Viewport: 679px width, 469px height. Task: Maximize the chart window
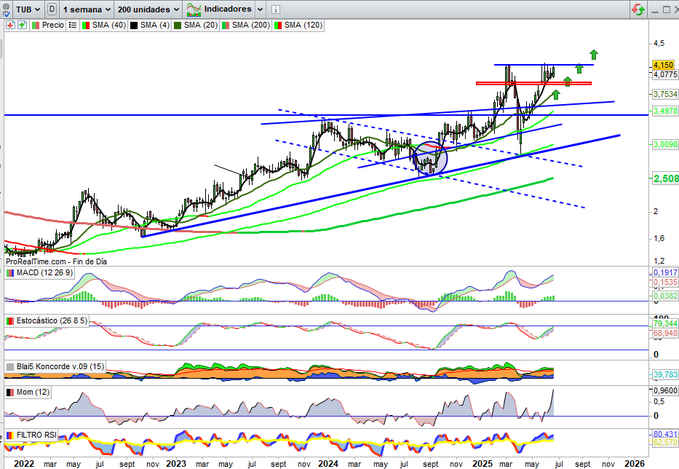pos(666,9)
